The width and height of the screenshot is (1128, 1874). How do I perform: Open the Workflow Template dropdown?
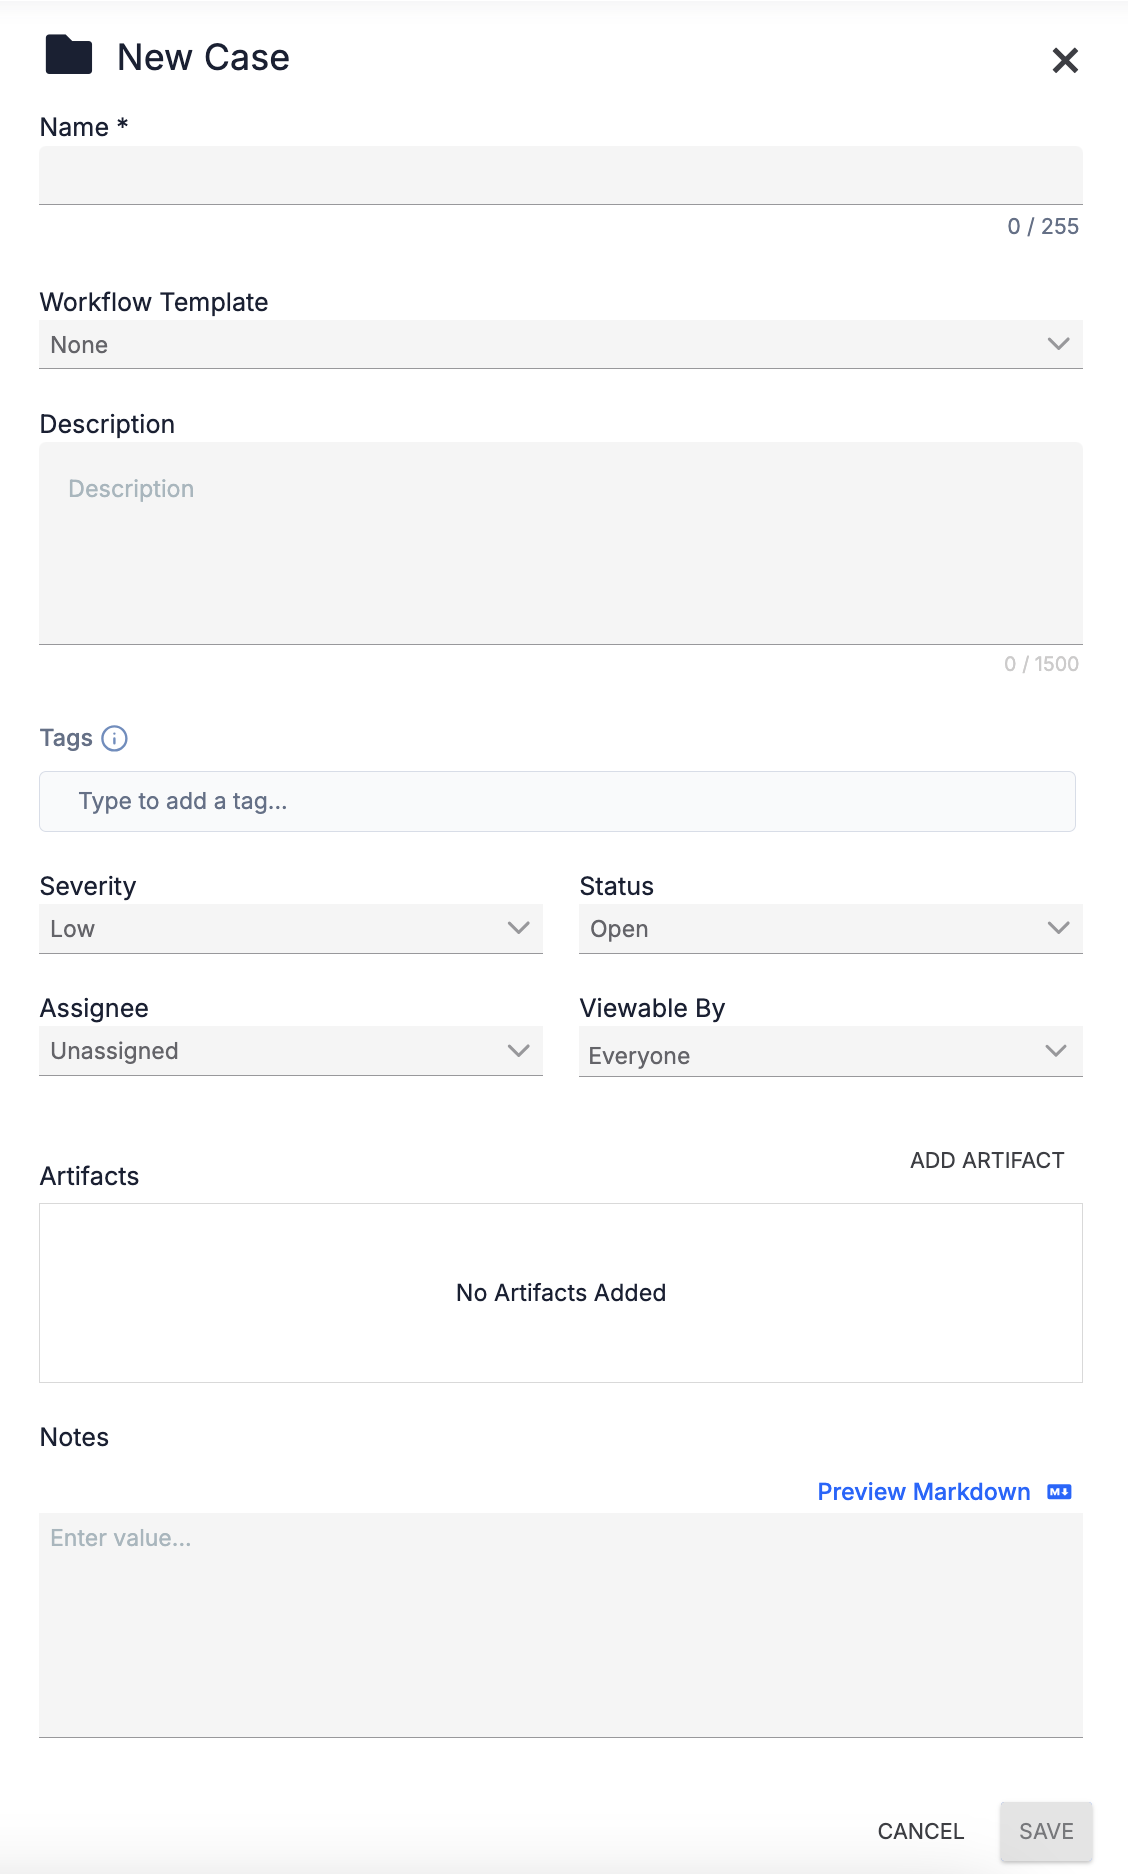coord(560,344)
